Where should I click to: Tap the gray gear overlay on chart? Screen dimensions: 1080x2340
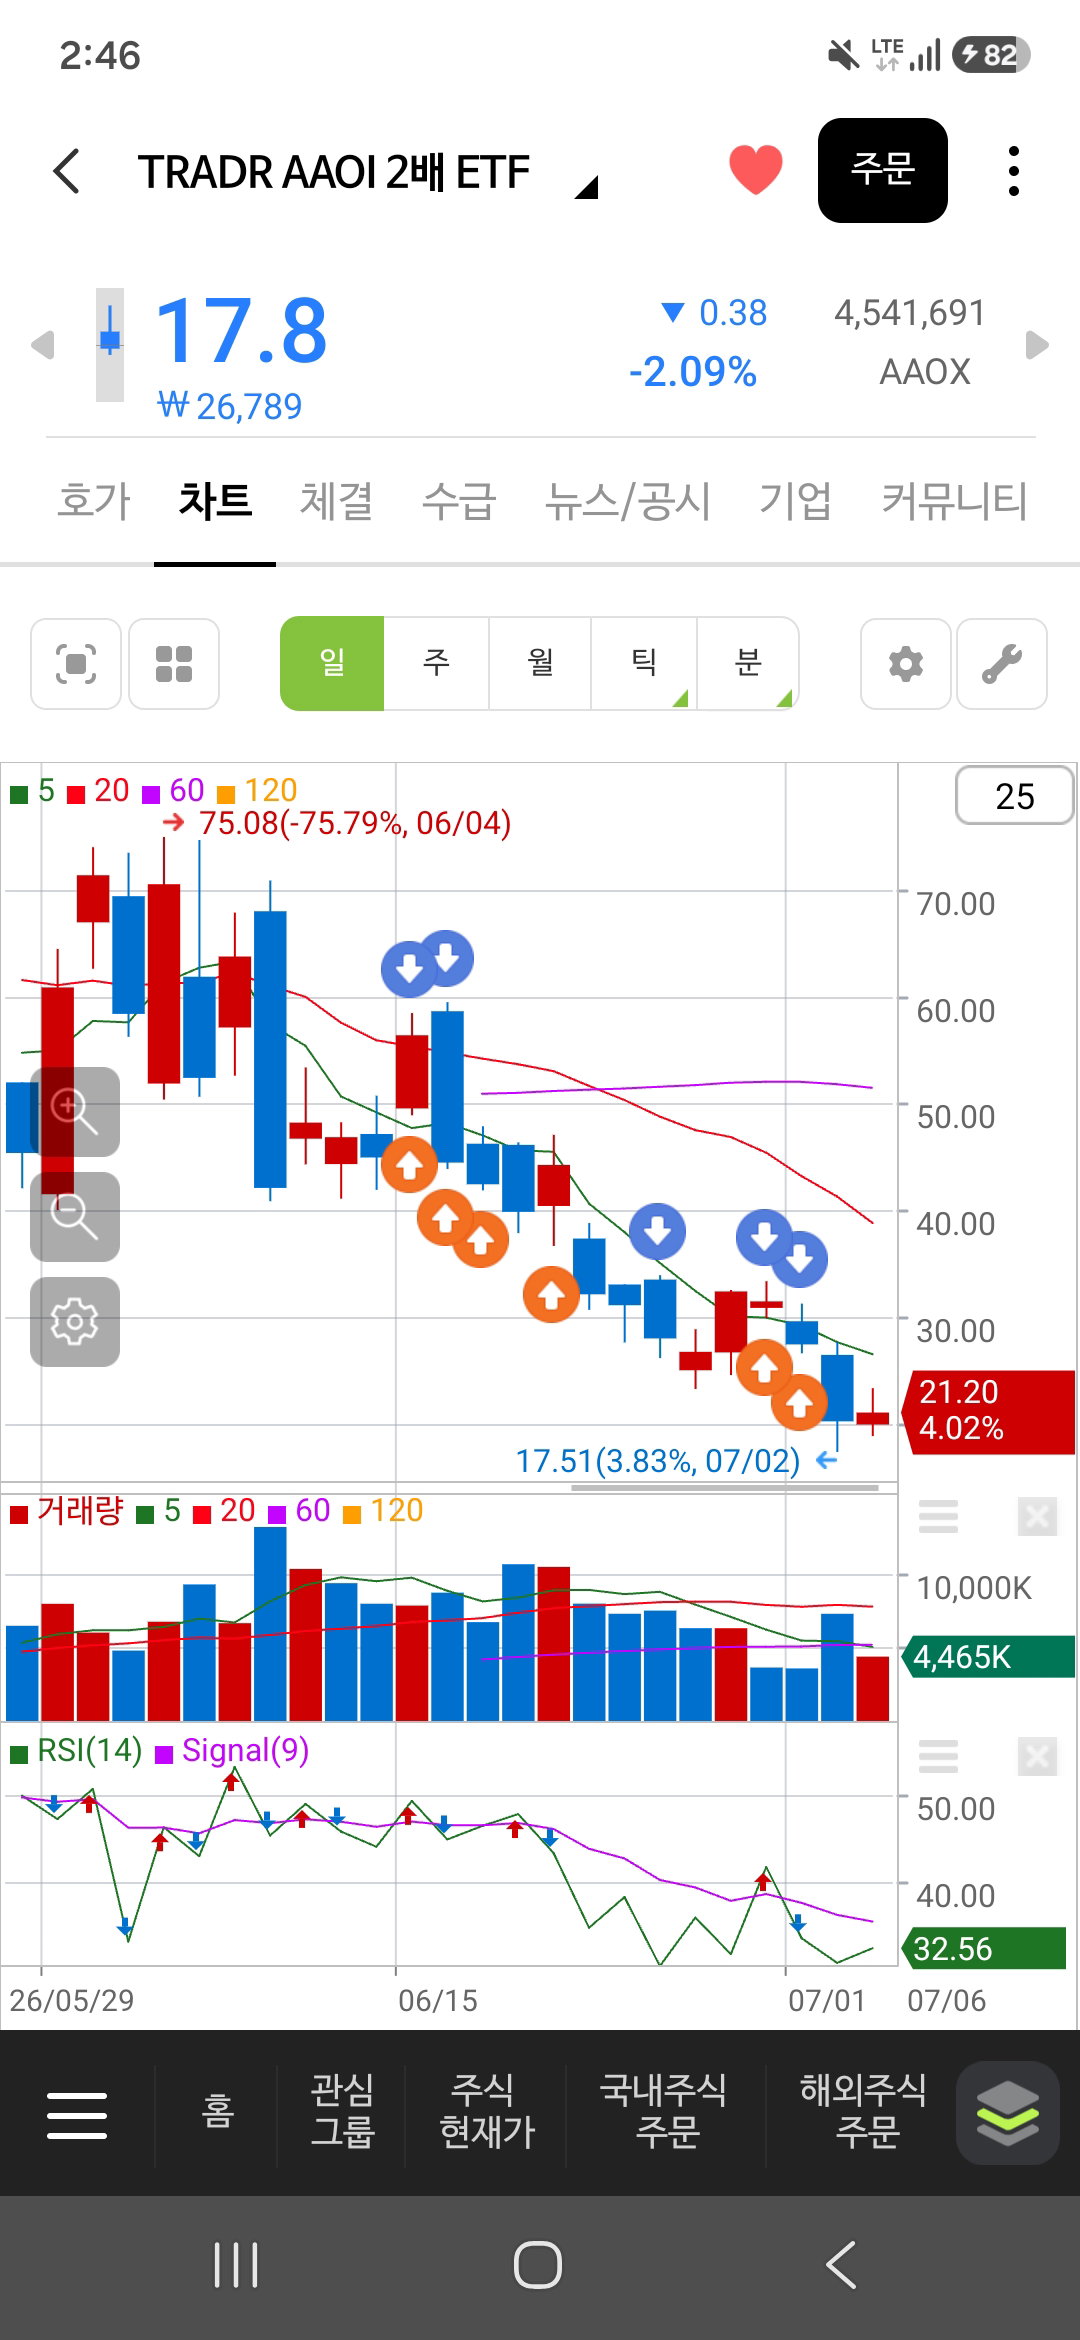pyautogui.click(x=75, y=1322)
